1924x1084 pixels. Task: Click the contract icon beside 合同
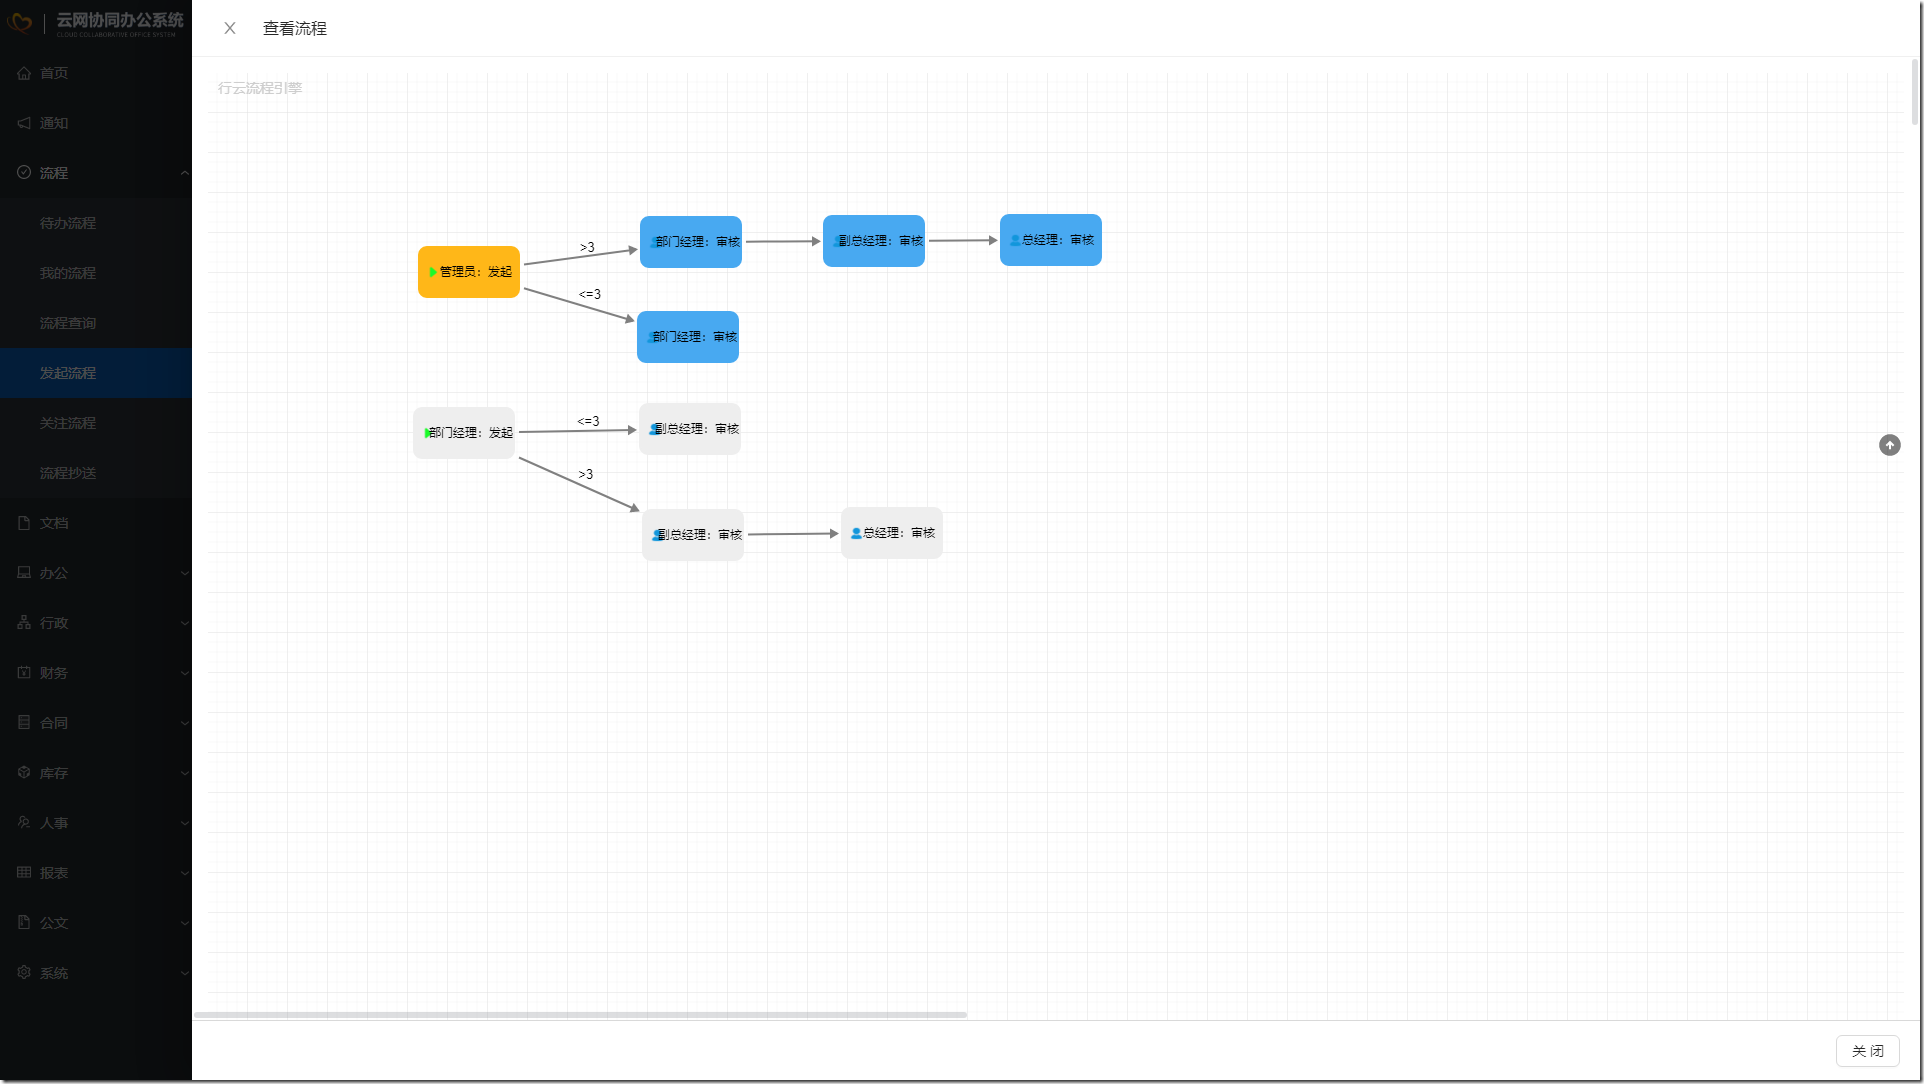(24, 723)
